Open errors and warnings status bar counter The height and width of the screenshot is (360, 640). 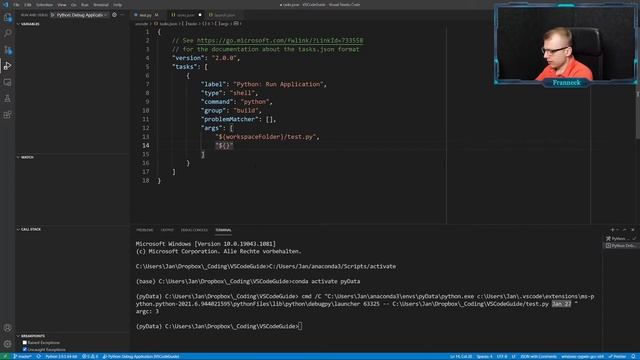coord(90,356)
